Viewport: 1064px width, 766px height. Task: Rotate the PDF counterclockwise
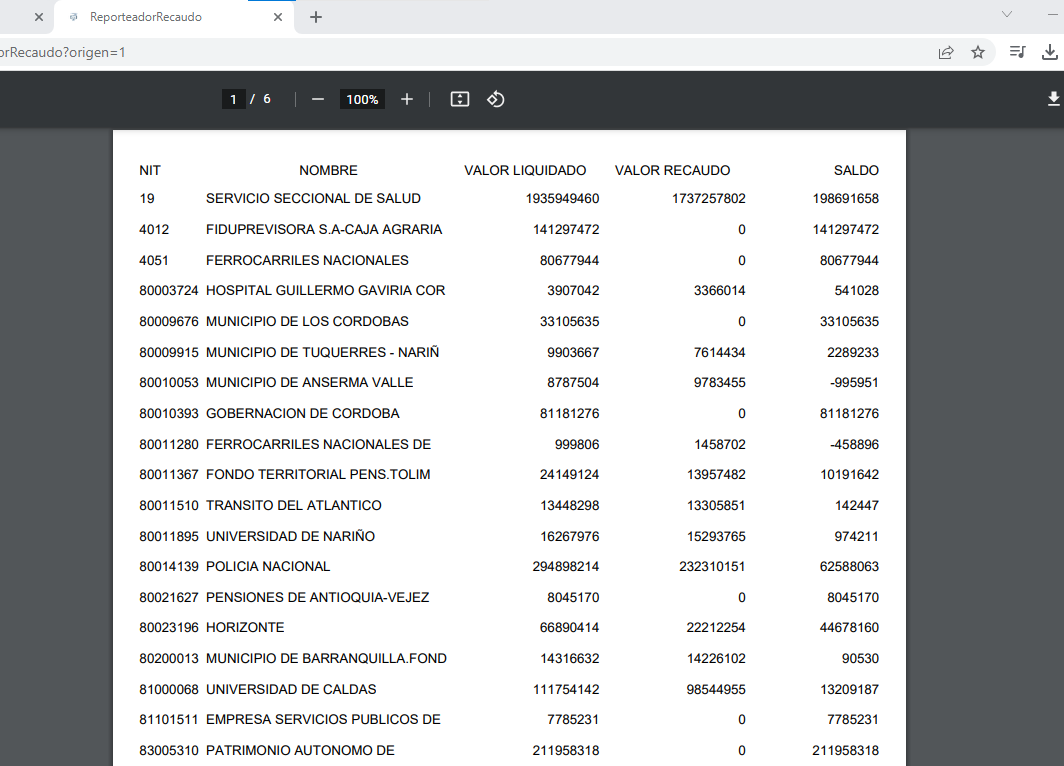[495, 99]
